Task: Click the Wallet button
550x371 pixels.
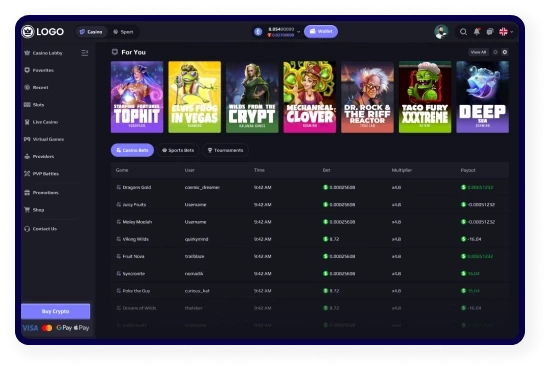Action: pyautogui.click(x=321, y=32)
